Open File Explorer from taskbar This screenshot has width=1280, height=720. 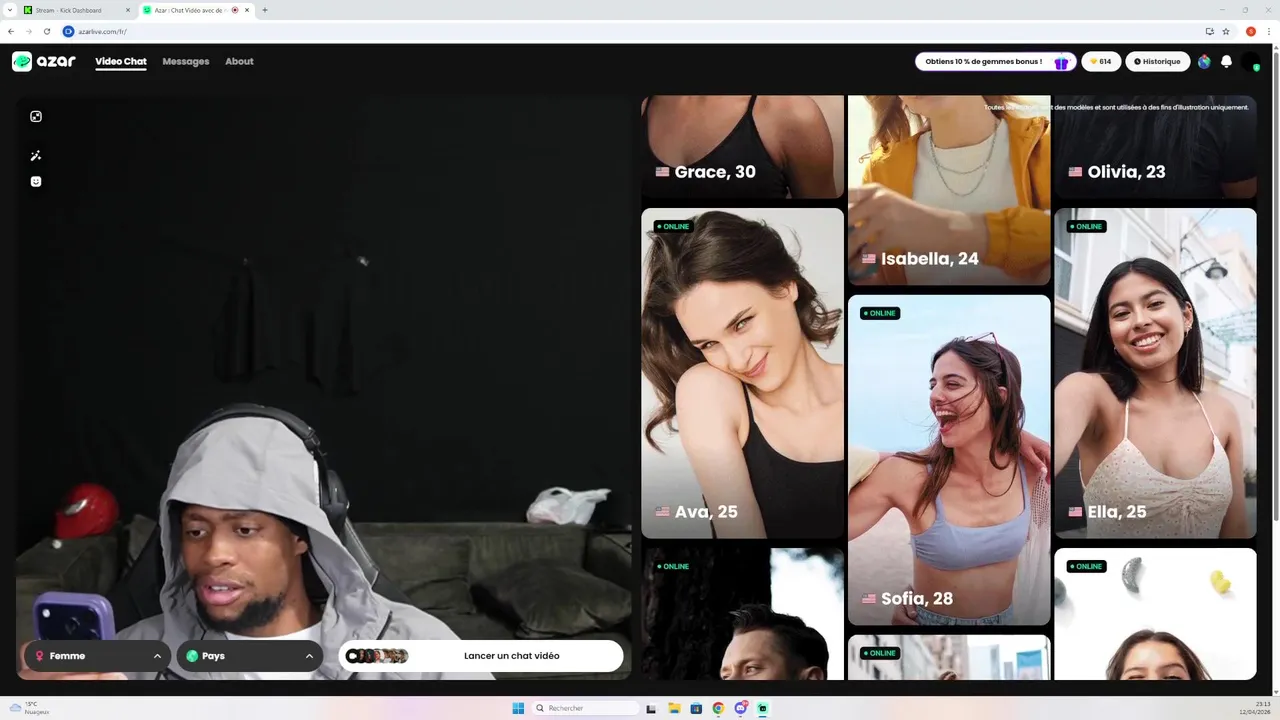pyautogui.click(x=674, y=708)
